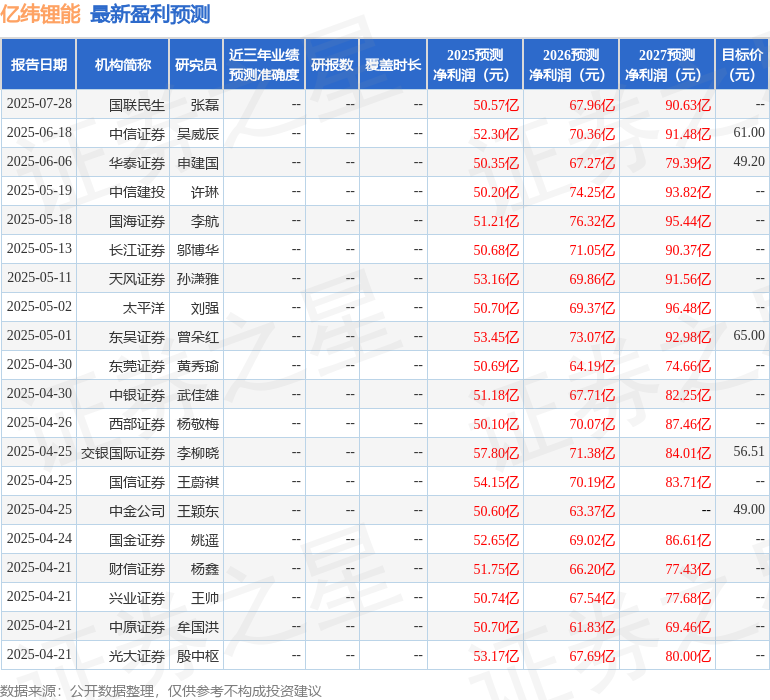This screenshot has height=700, width=770.
Task: Click the date 2025-07-28
Action: (39, 104)
